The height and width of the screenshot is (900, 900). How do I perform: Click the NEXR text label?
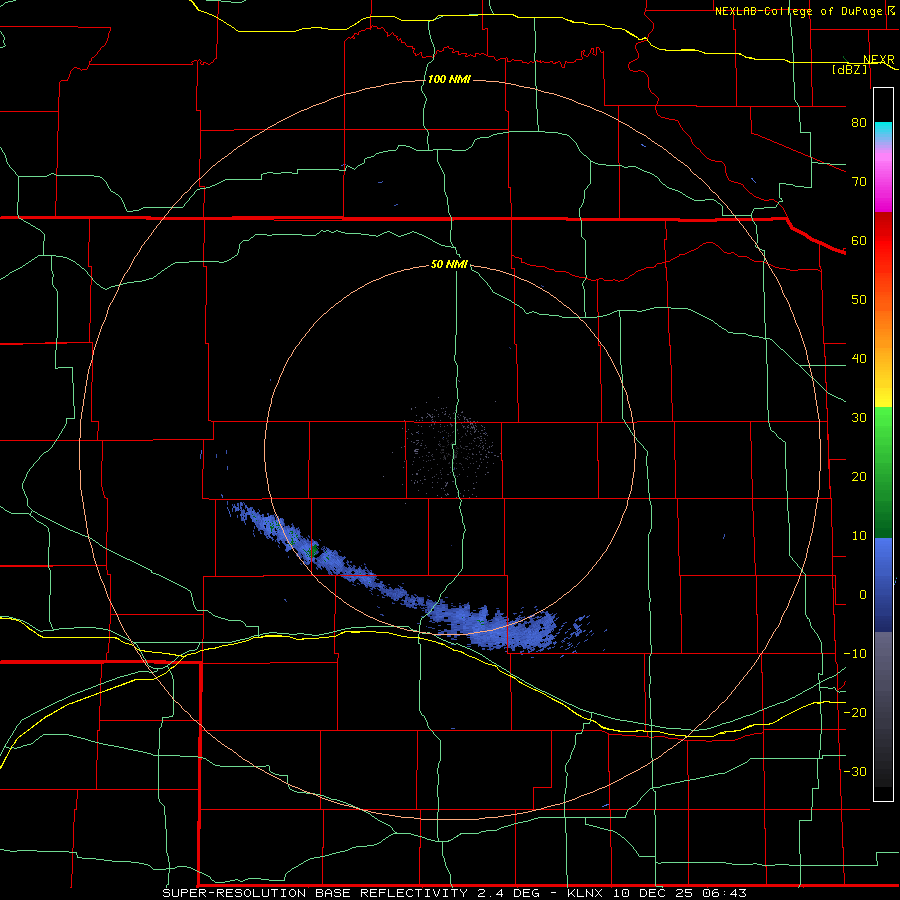[x=878, y=60]
